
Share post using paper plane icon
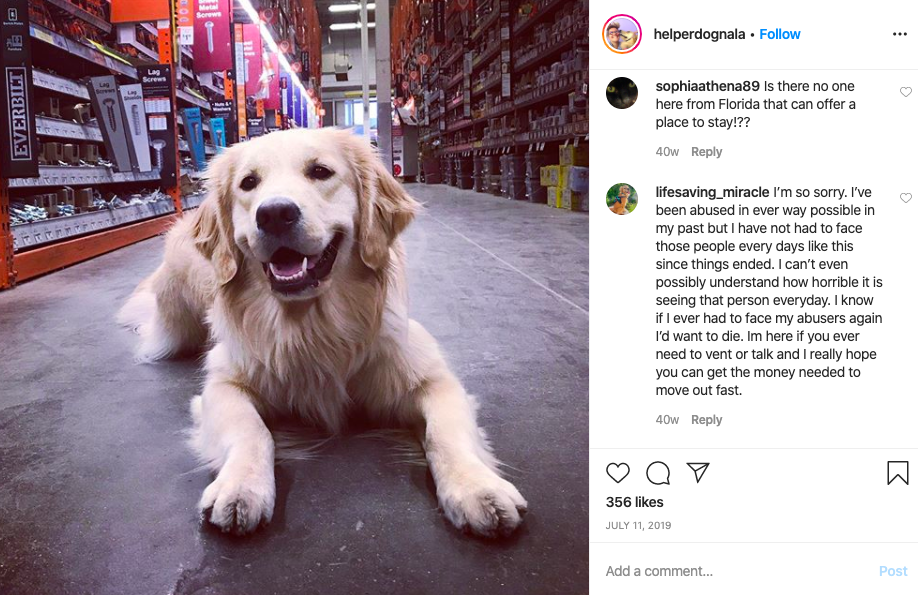click(698, 472)
